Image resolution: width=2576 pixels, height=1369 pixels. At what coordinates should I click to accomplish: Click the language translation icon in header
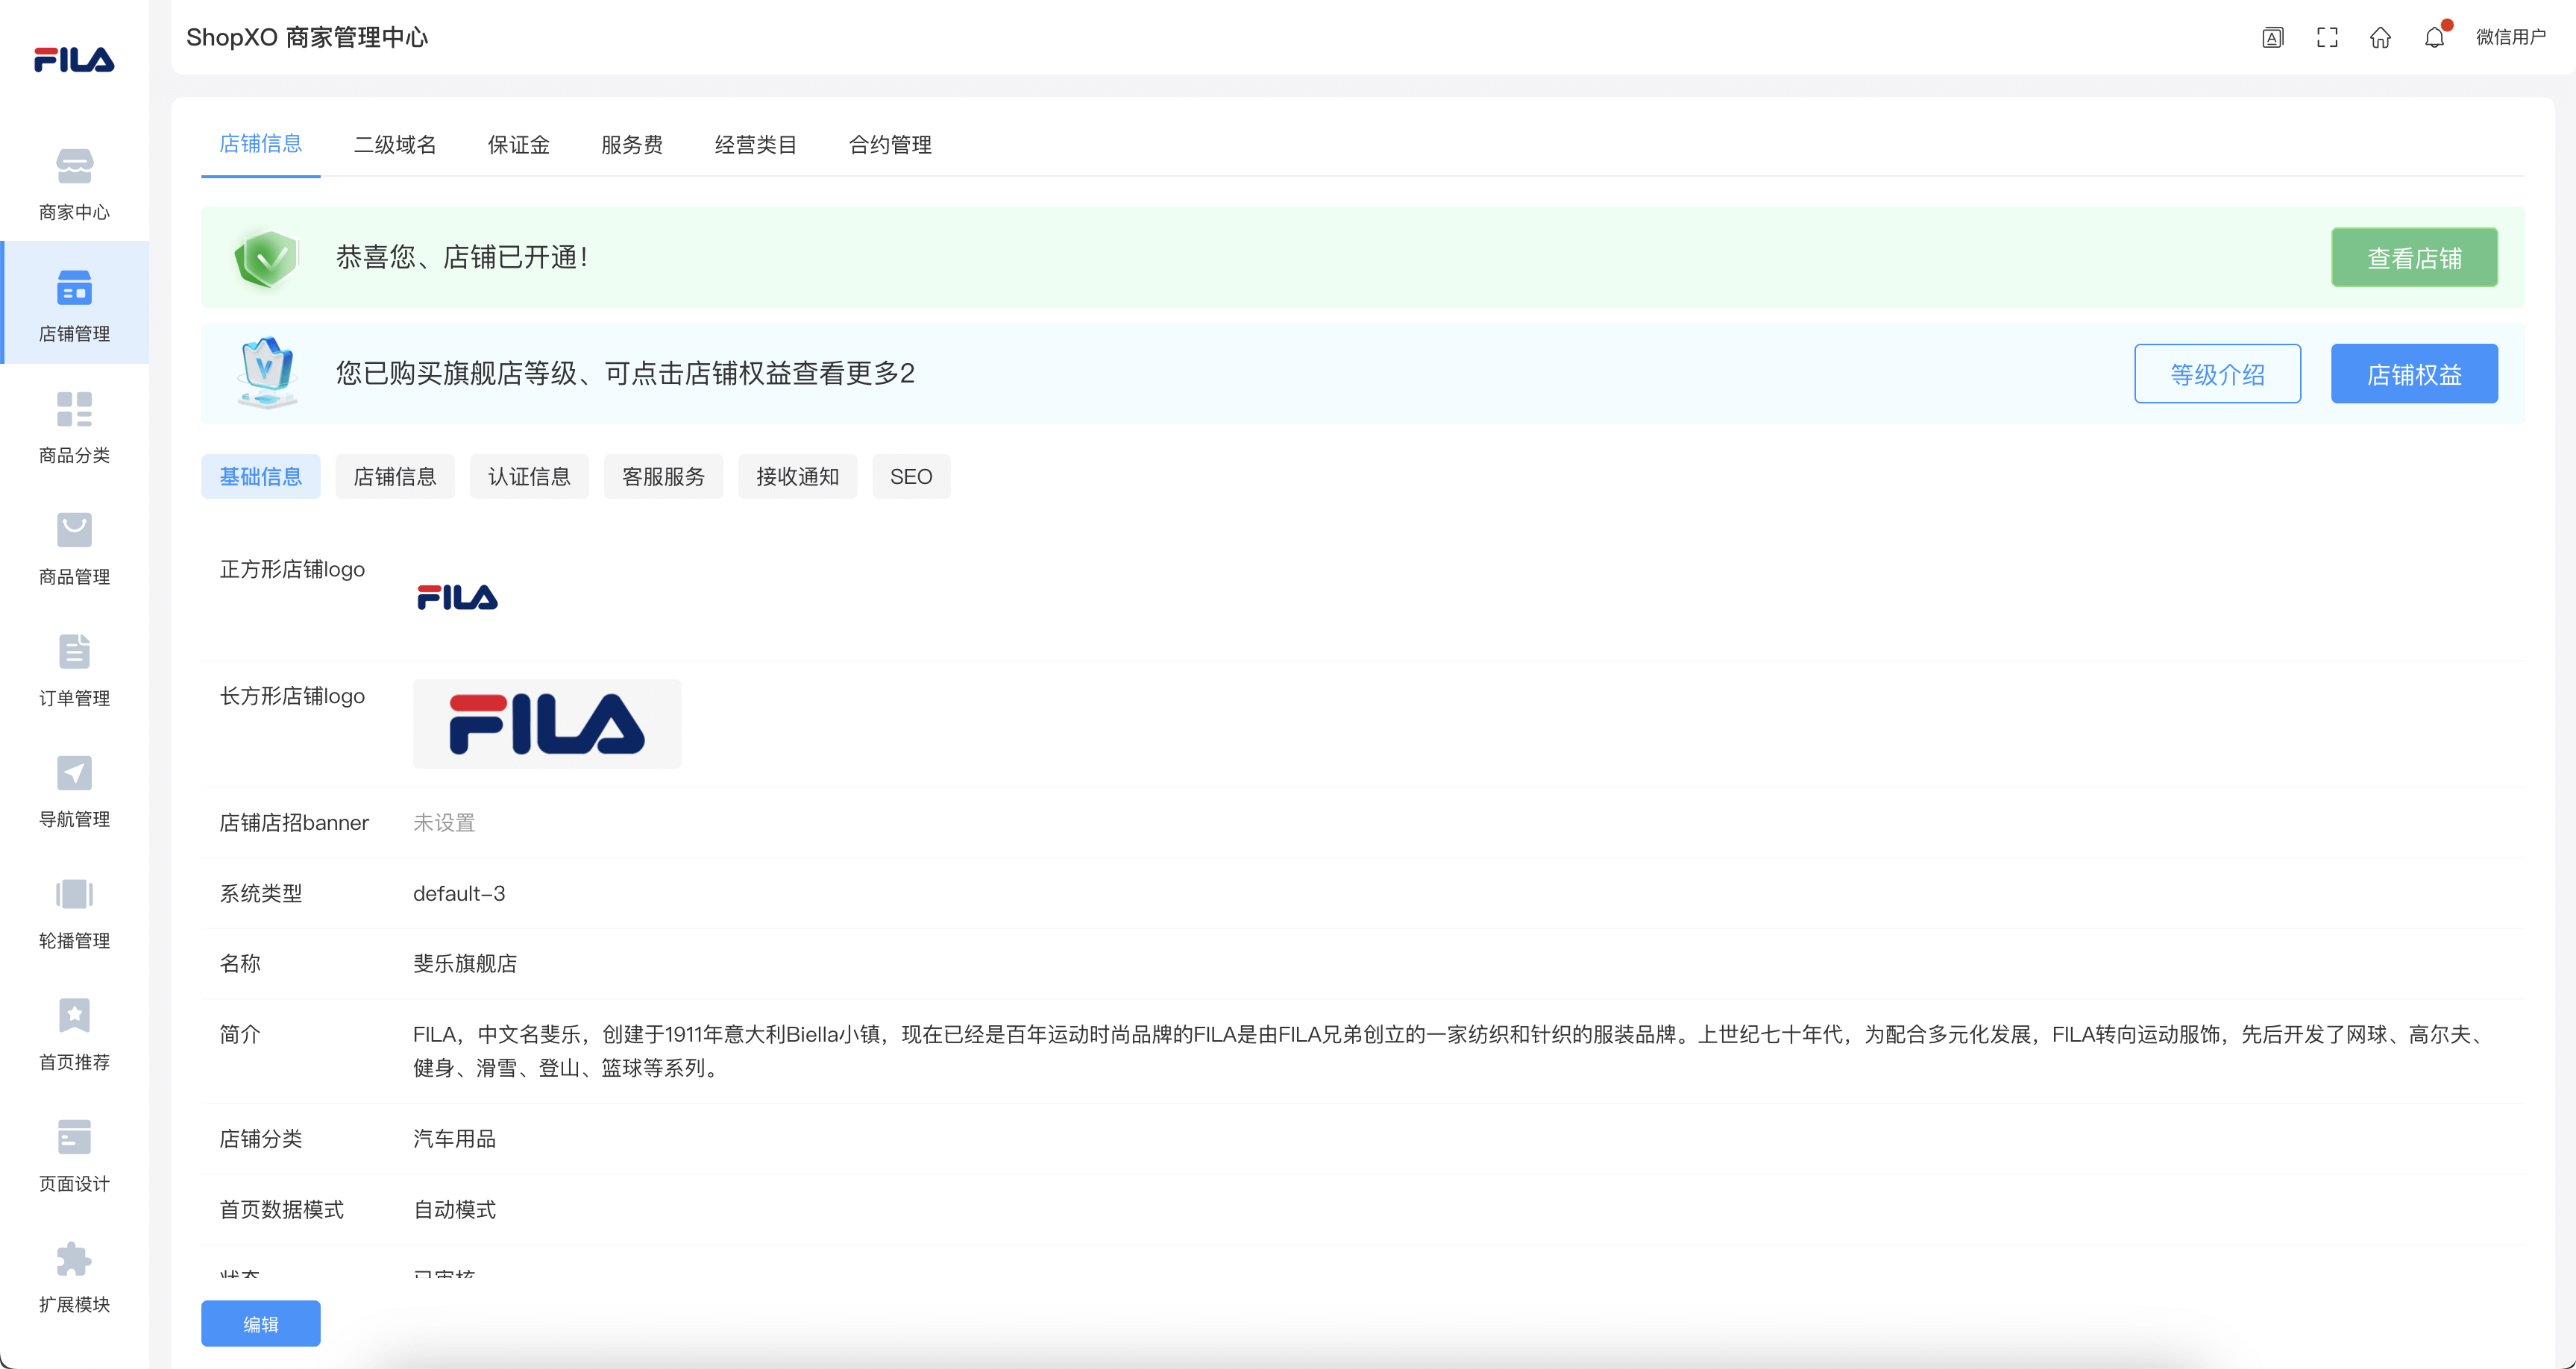tap(2273, 37)
